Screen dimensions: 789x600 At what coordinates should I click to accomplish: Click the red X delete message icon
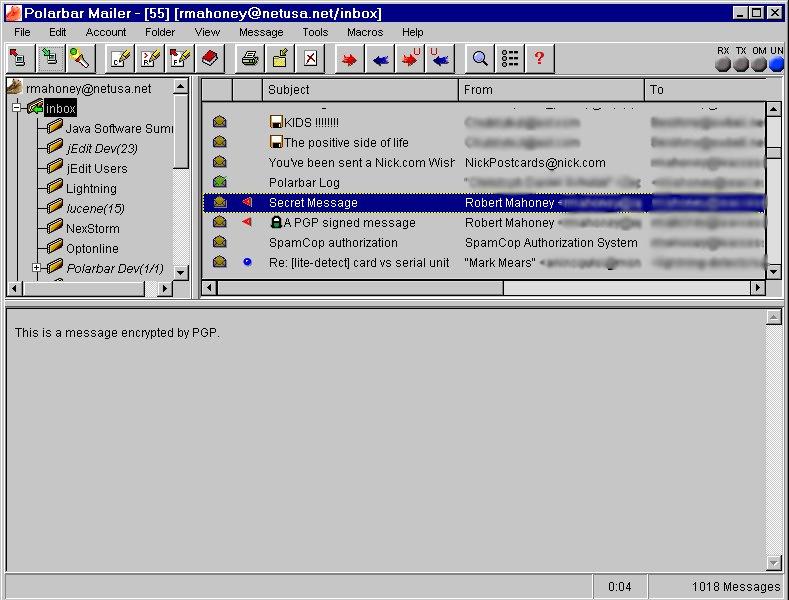tap(310, 59)
